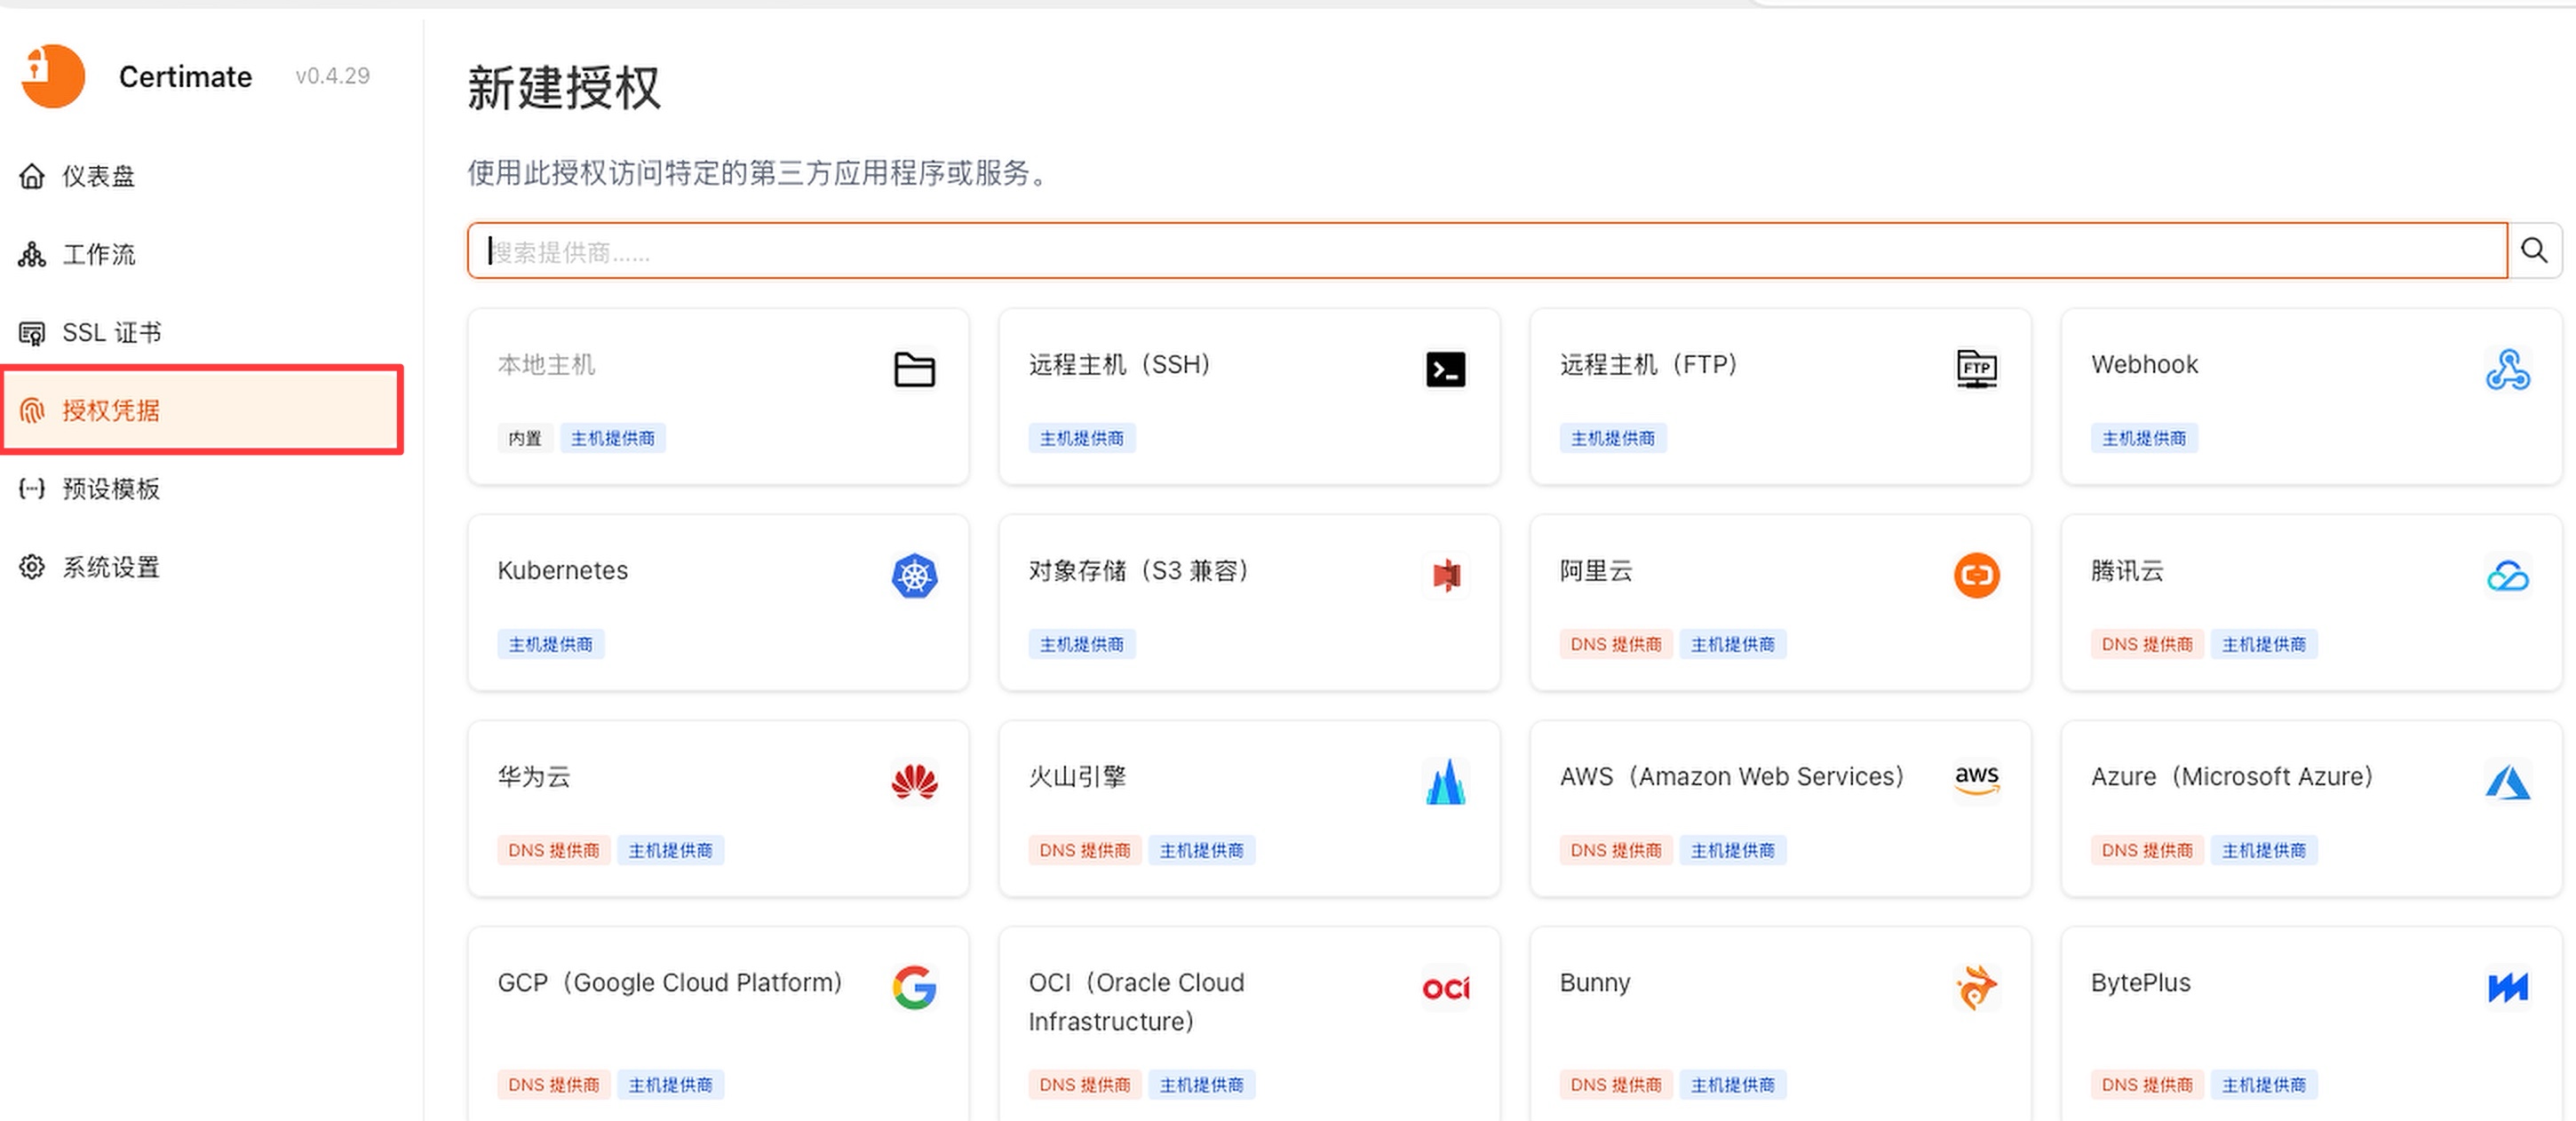Click the SSH terminal icon
Screen dimensions: 2576x1121
pos(1445,369)
